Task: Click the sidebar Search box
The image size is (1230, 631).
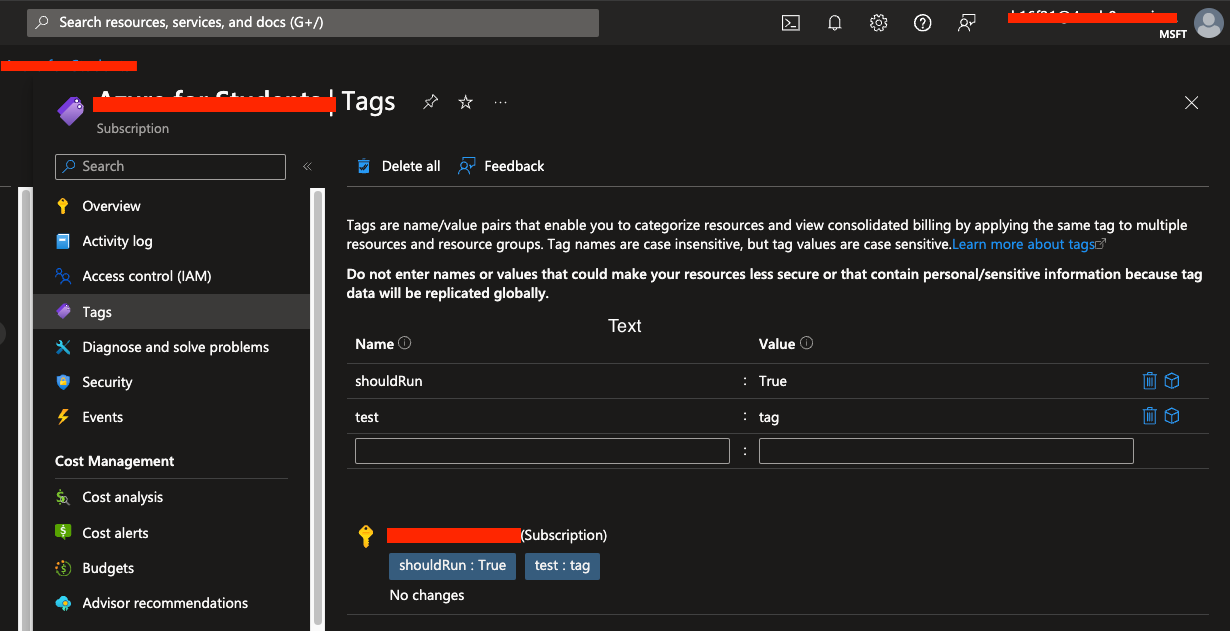Action: click(170, 166)
